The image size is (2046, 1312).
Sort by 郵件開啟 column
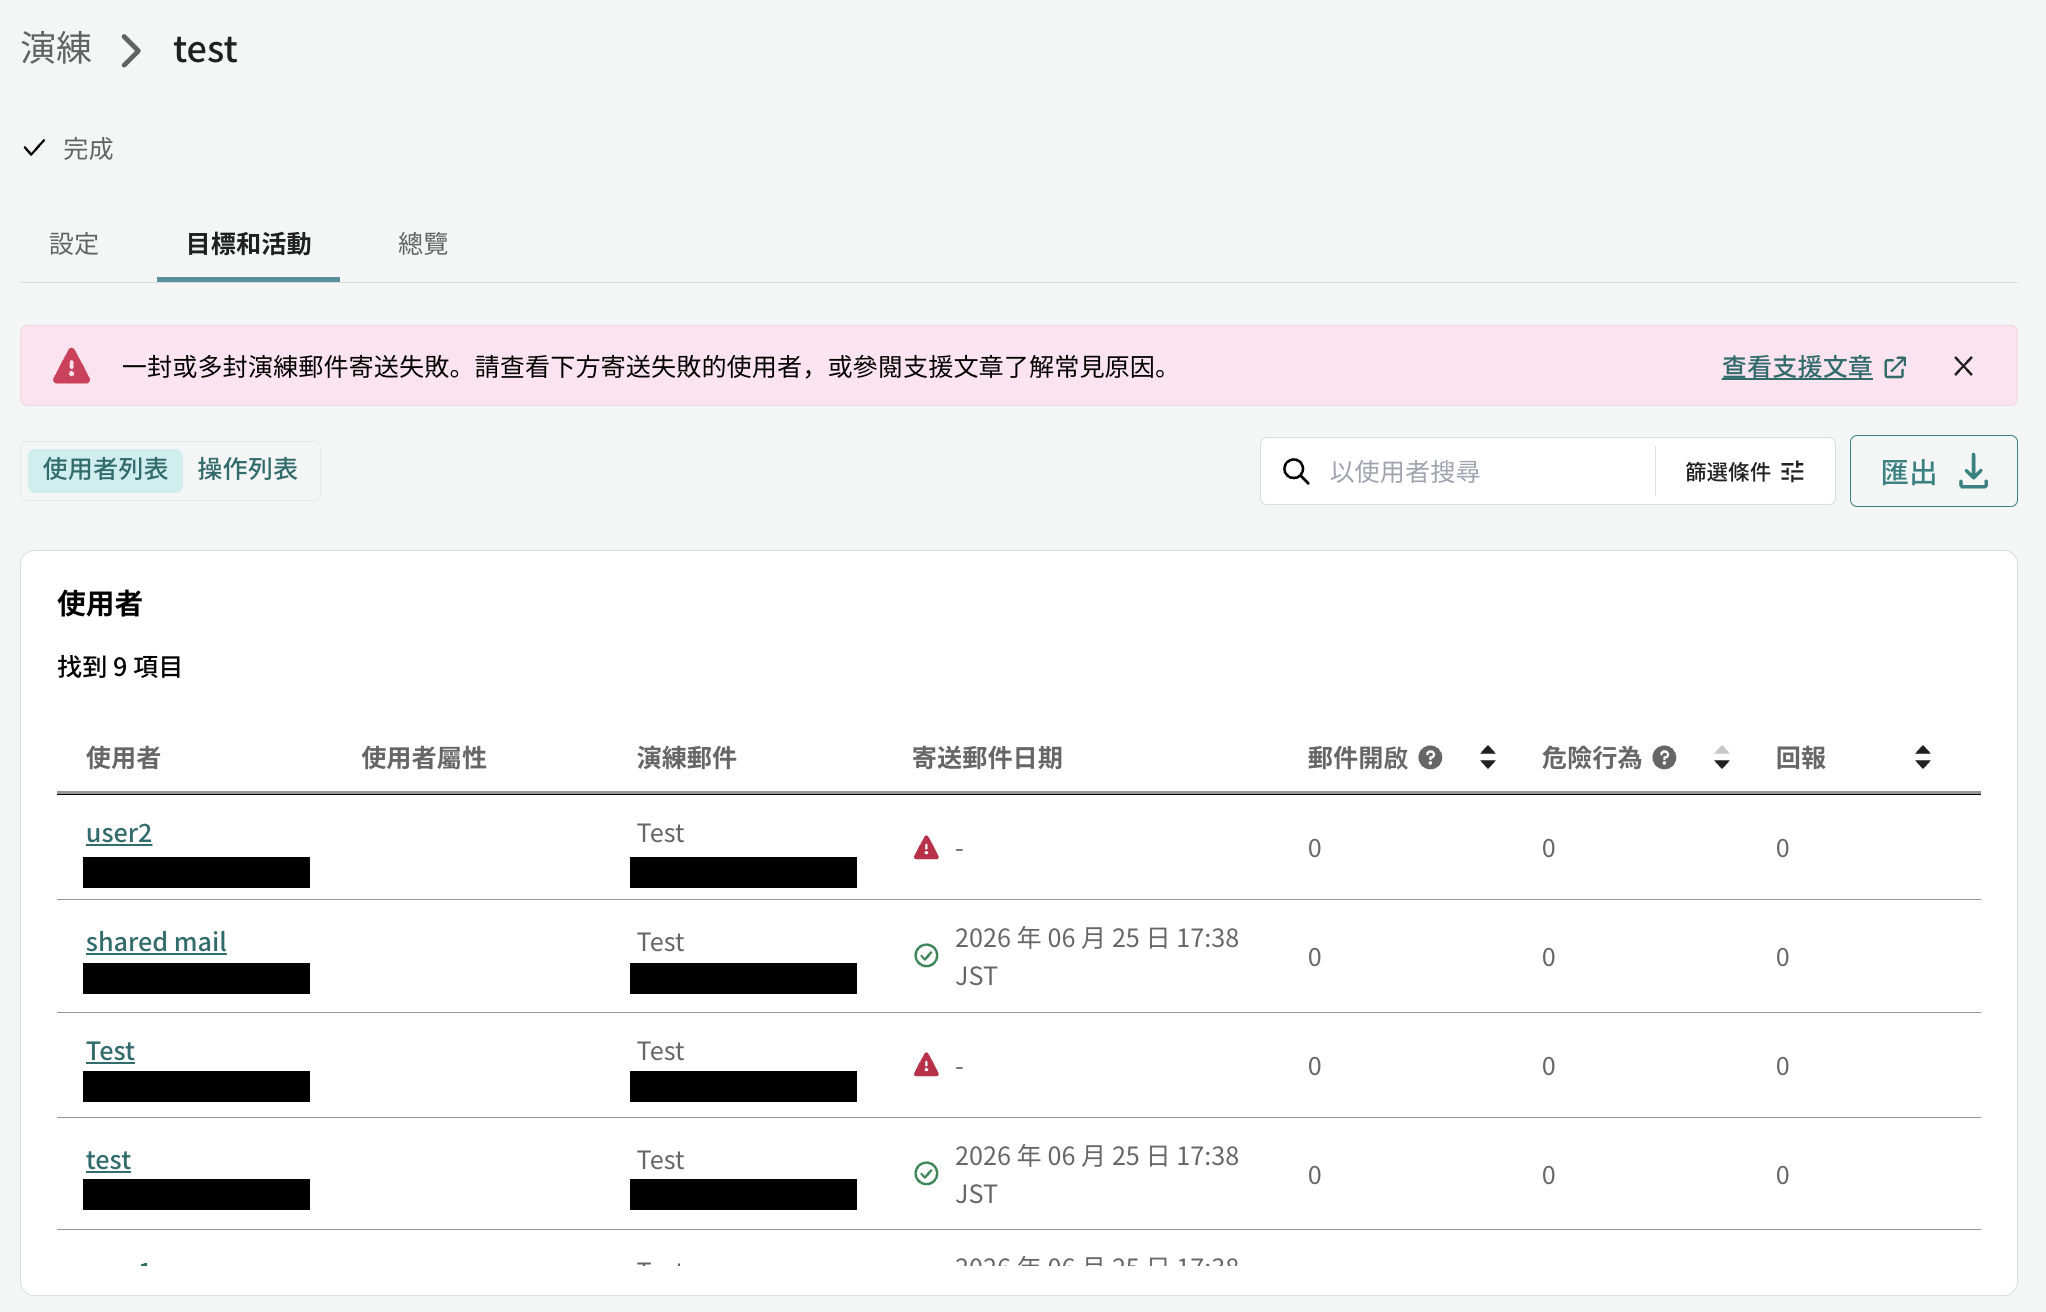1488,757
